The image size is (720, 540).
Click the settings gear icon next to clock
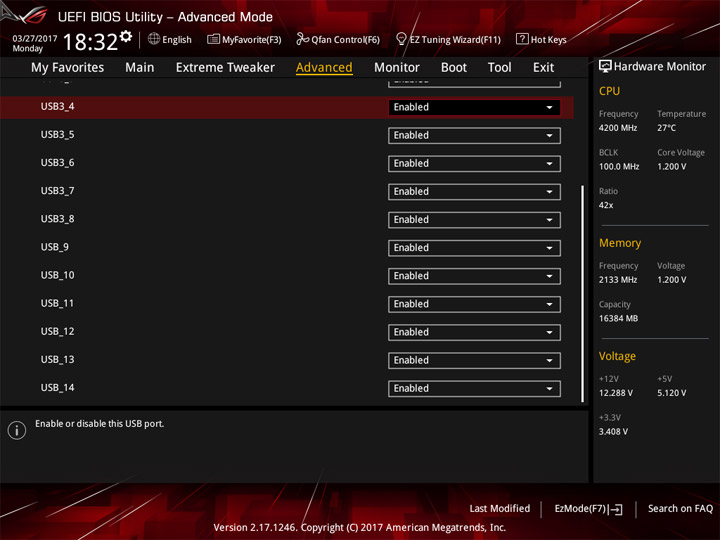click(x=126, y=36)
